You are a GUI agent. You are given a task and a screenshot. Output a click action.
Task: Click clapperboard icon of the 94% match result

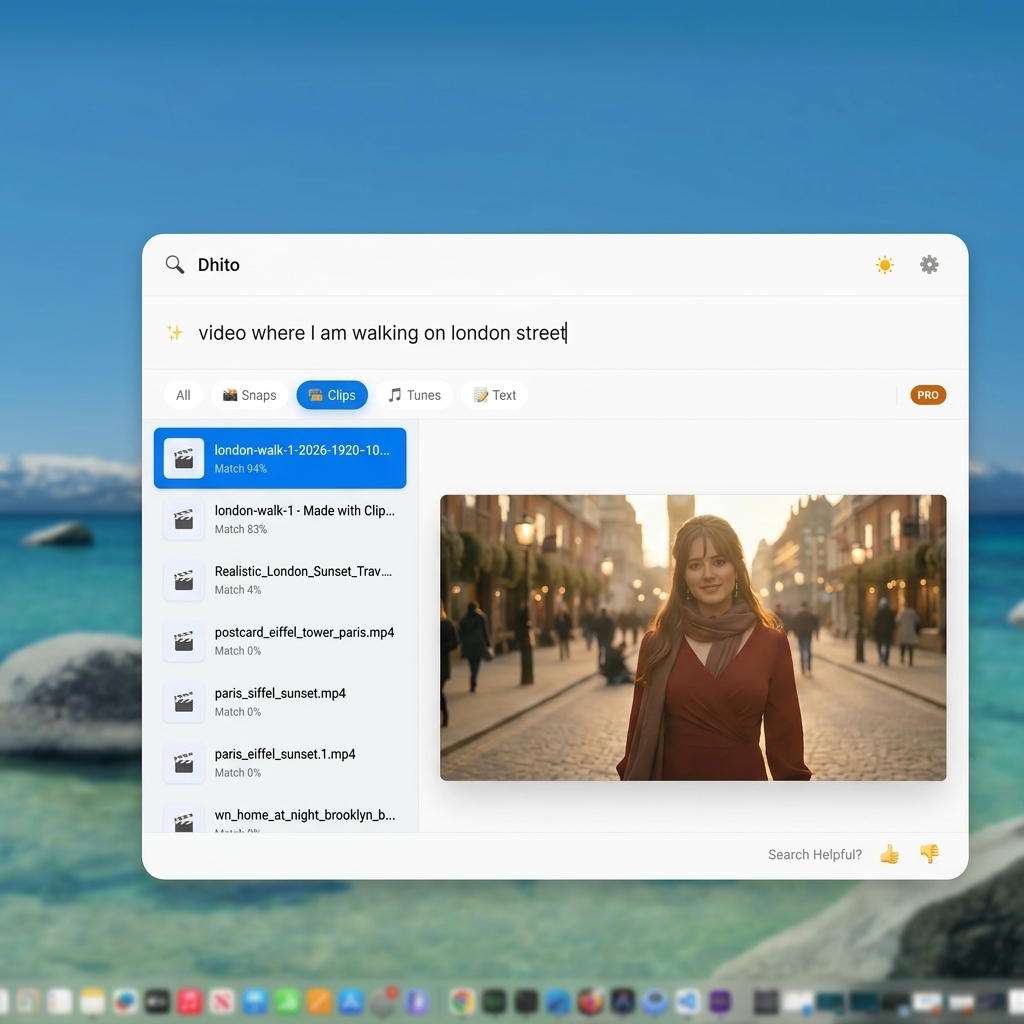click(184, 458)
